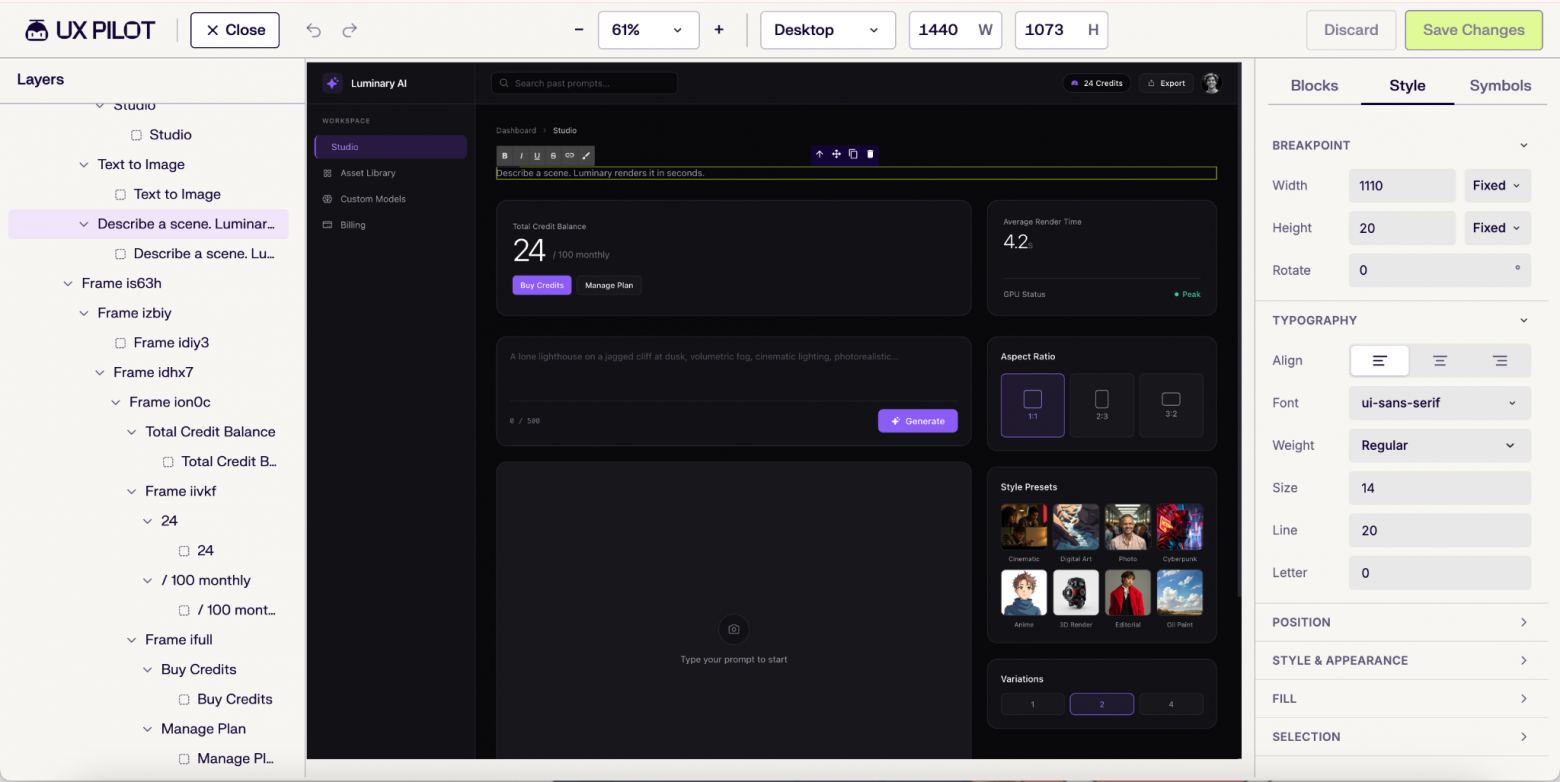
Task: Select the Cinematic style preset thumbnail
Action: click(x=1024, y=527)
